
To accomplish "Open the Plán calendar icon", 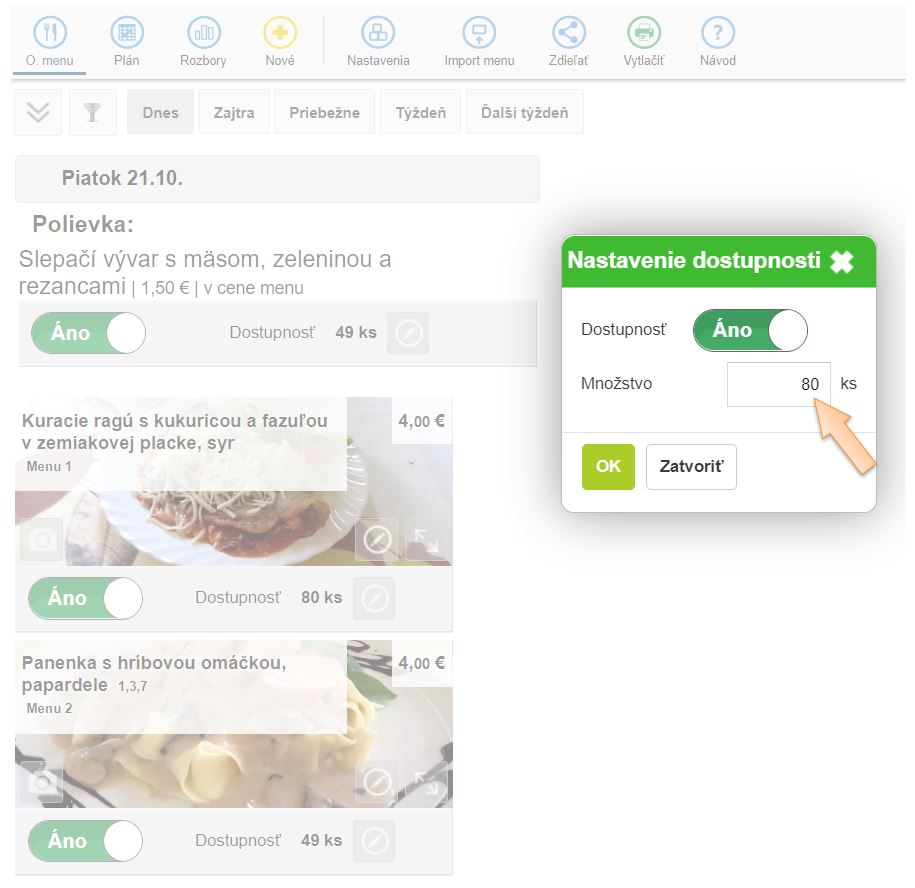I will [127, 32].
